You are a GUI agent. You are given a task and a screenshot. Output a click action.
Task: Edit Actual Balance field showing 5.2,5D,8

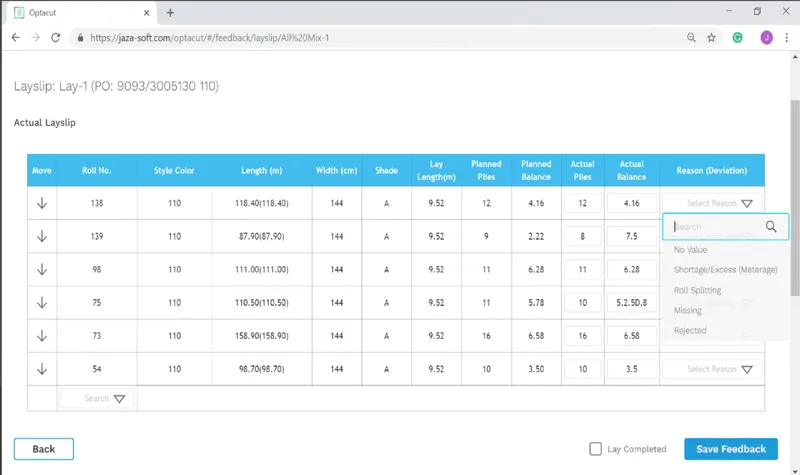click(632, 303)
